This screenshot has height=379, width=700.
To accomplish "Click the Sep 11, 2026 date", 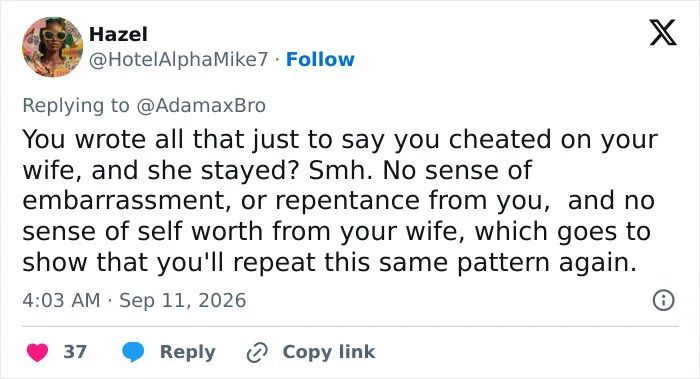I will (x=183, y=300).
